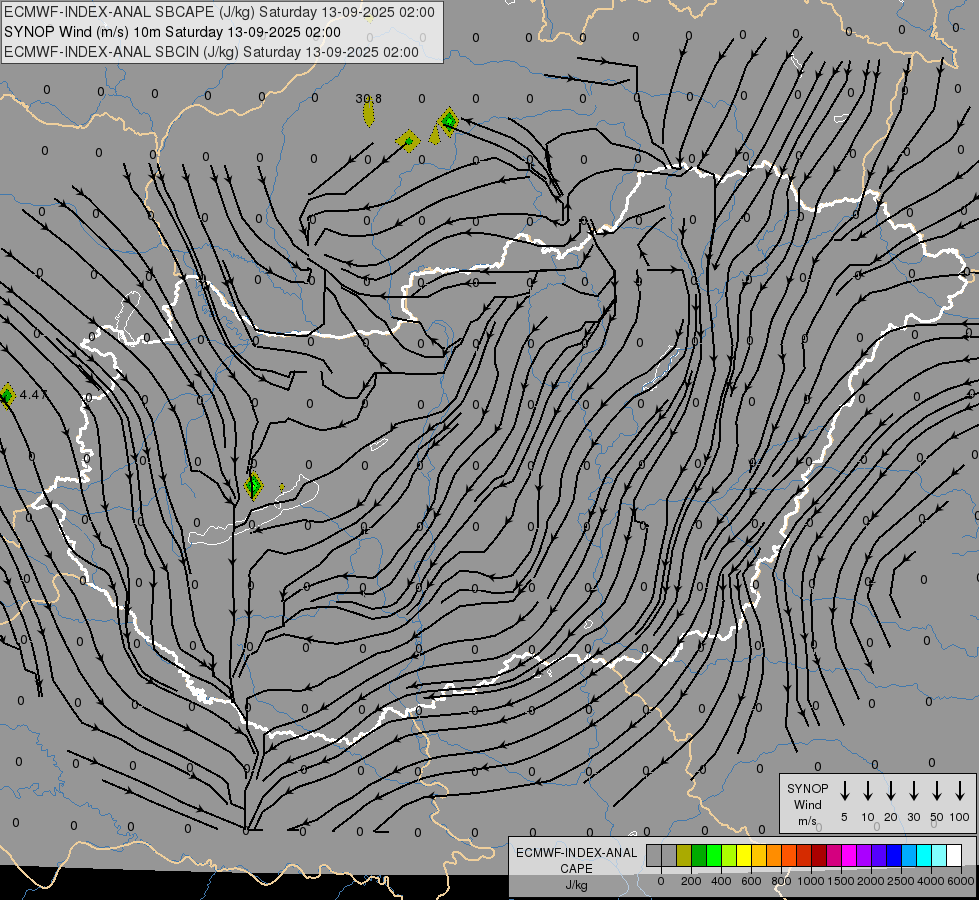
Task: Click the CAPE word in color legend
Action: (x=576, y=869)
